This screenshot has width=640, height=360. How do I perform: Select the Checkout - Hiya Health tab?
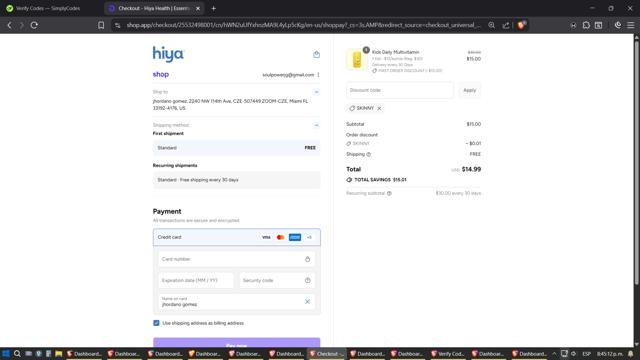coord(154,8)
